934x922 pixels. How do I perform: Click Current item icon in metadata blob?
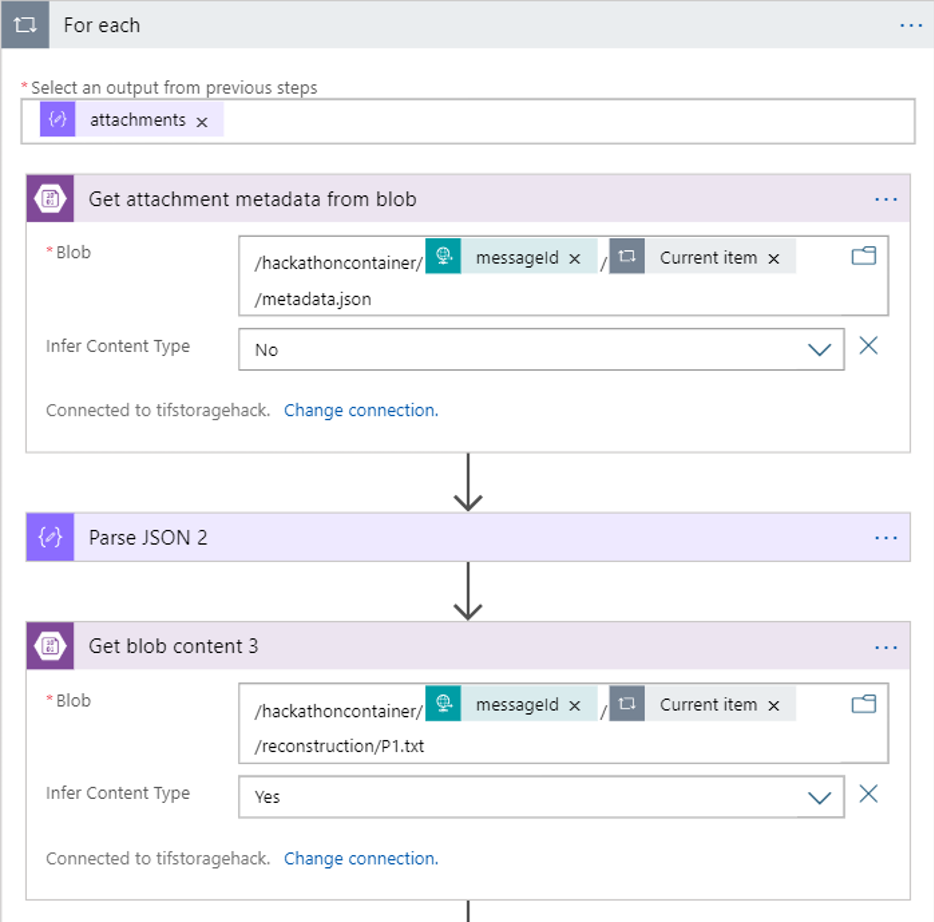pyautogui.click(x=627, y=256)
